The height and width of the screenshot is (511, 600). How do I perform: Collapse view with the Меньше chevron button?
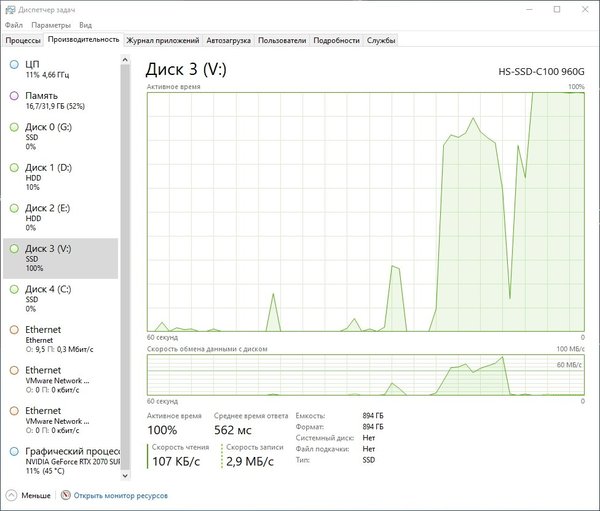point(11,495)
